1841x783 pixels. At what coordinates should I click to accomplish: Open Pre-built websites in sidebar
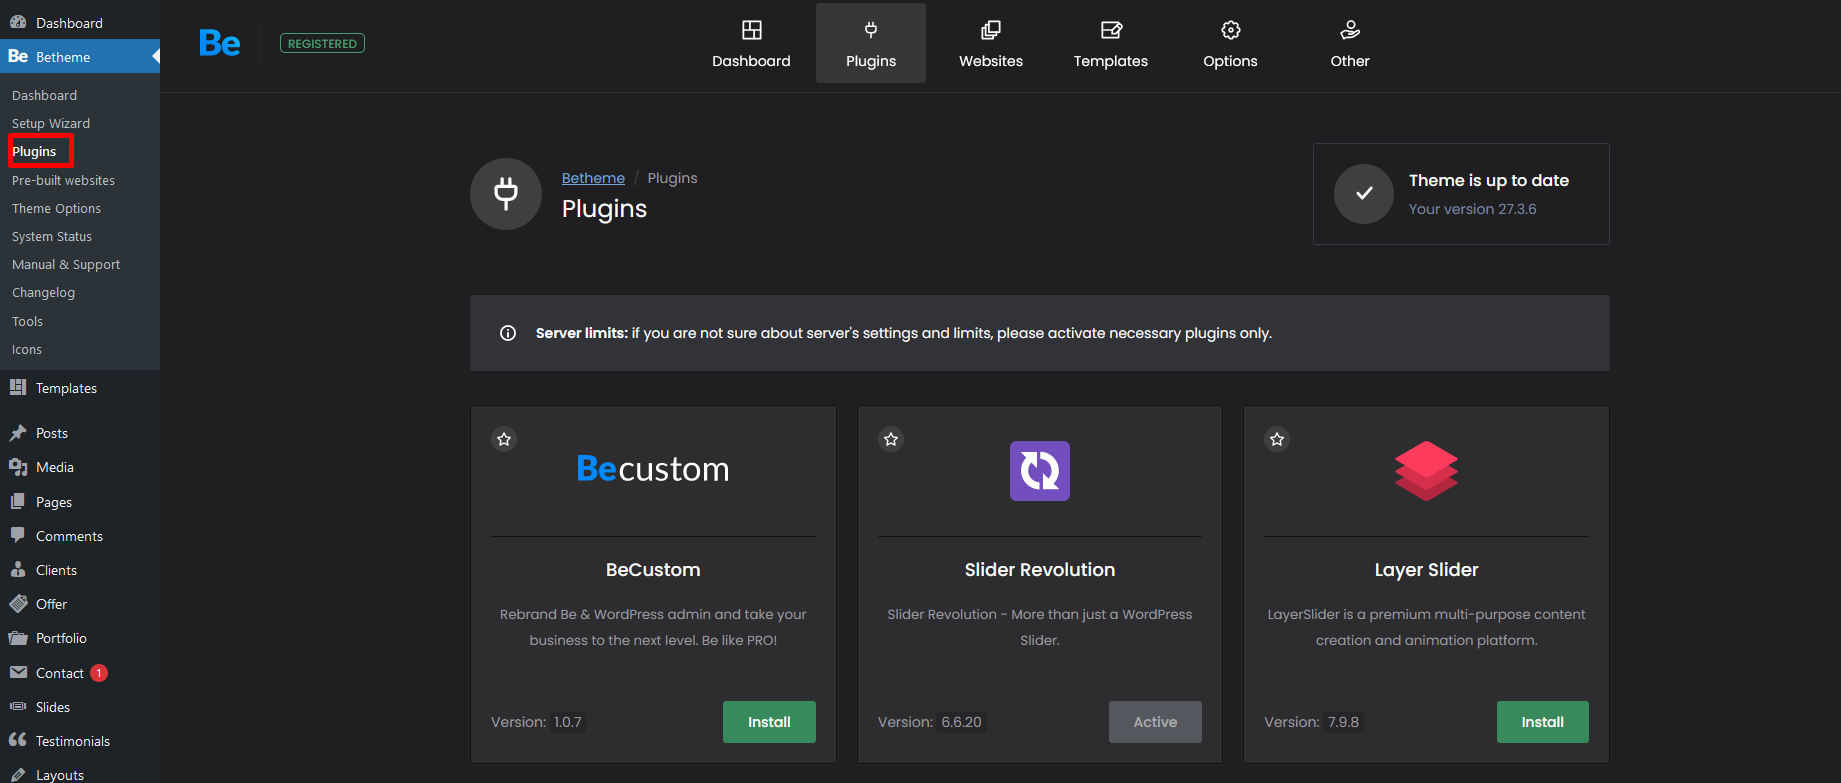tap(63, 180)
